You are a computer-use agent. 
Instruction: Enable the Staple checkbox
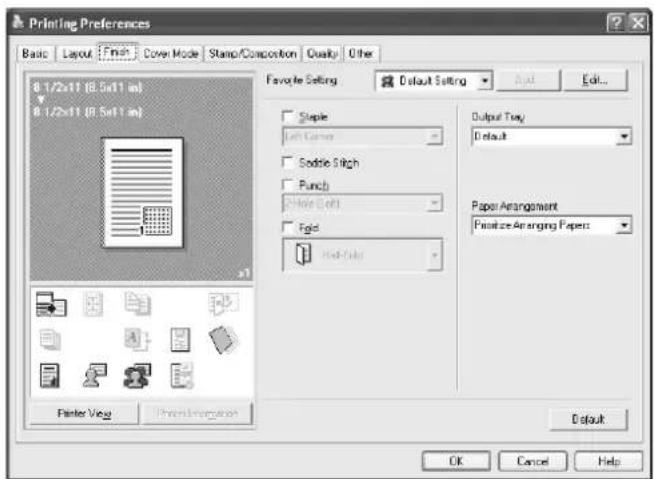pyautogui.click(x=288, y=116)
